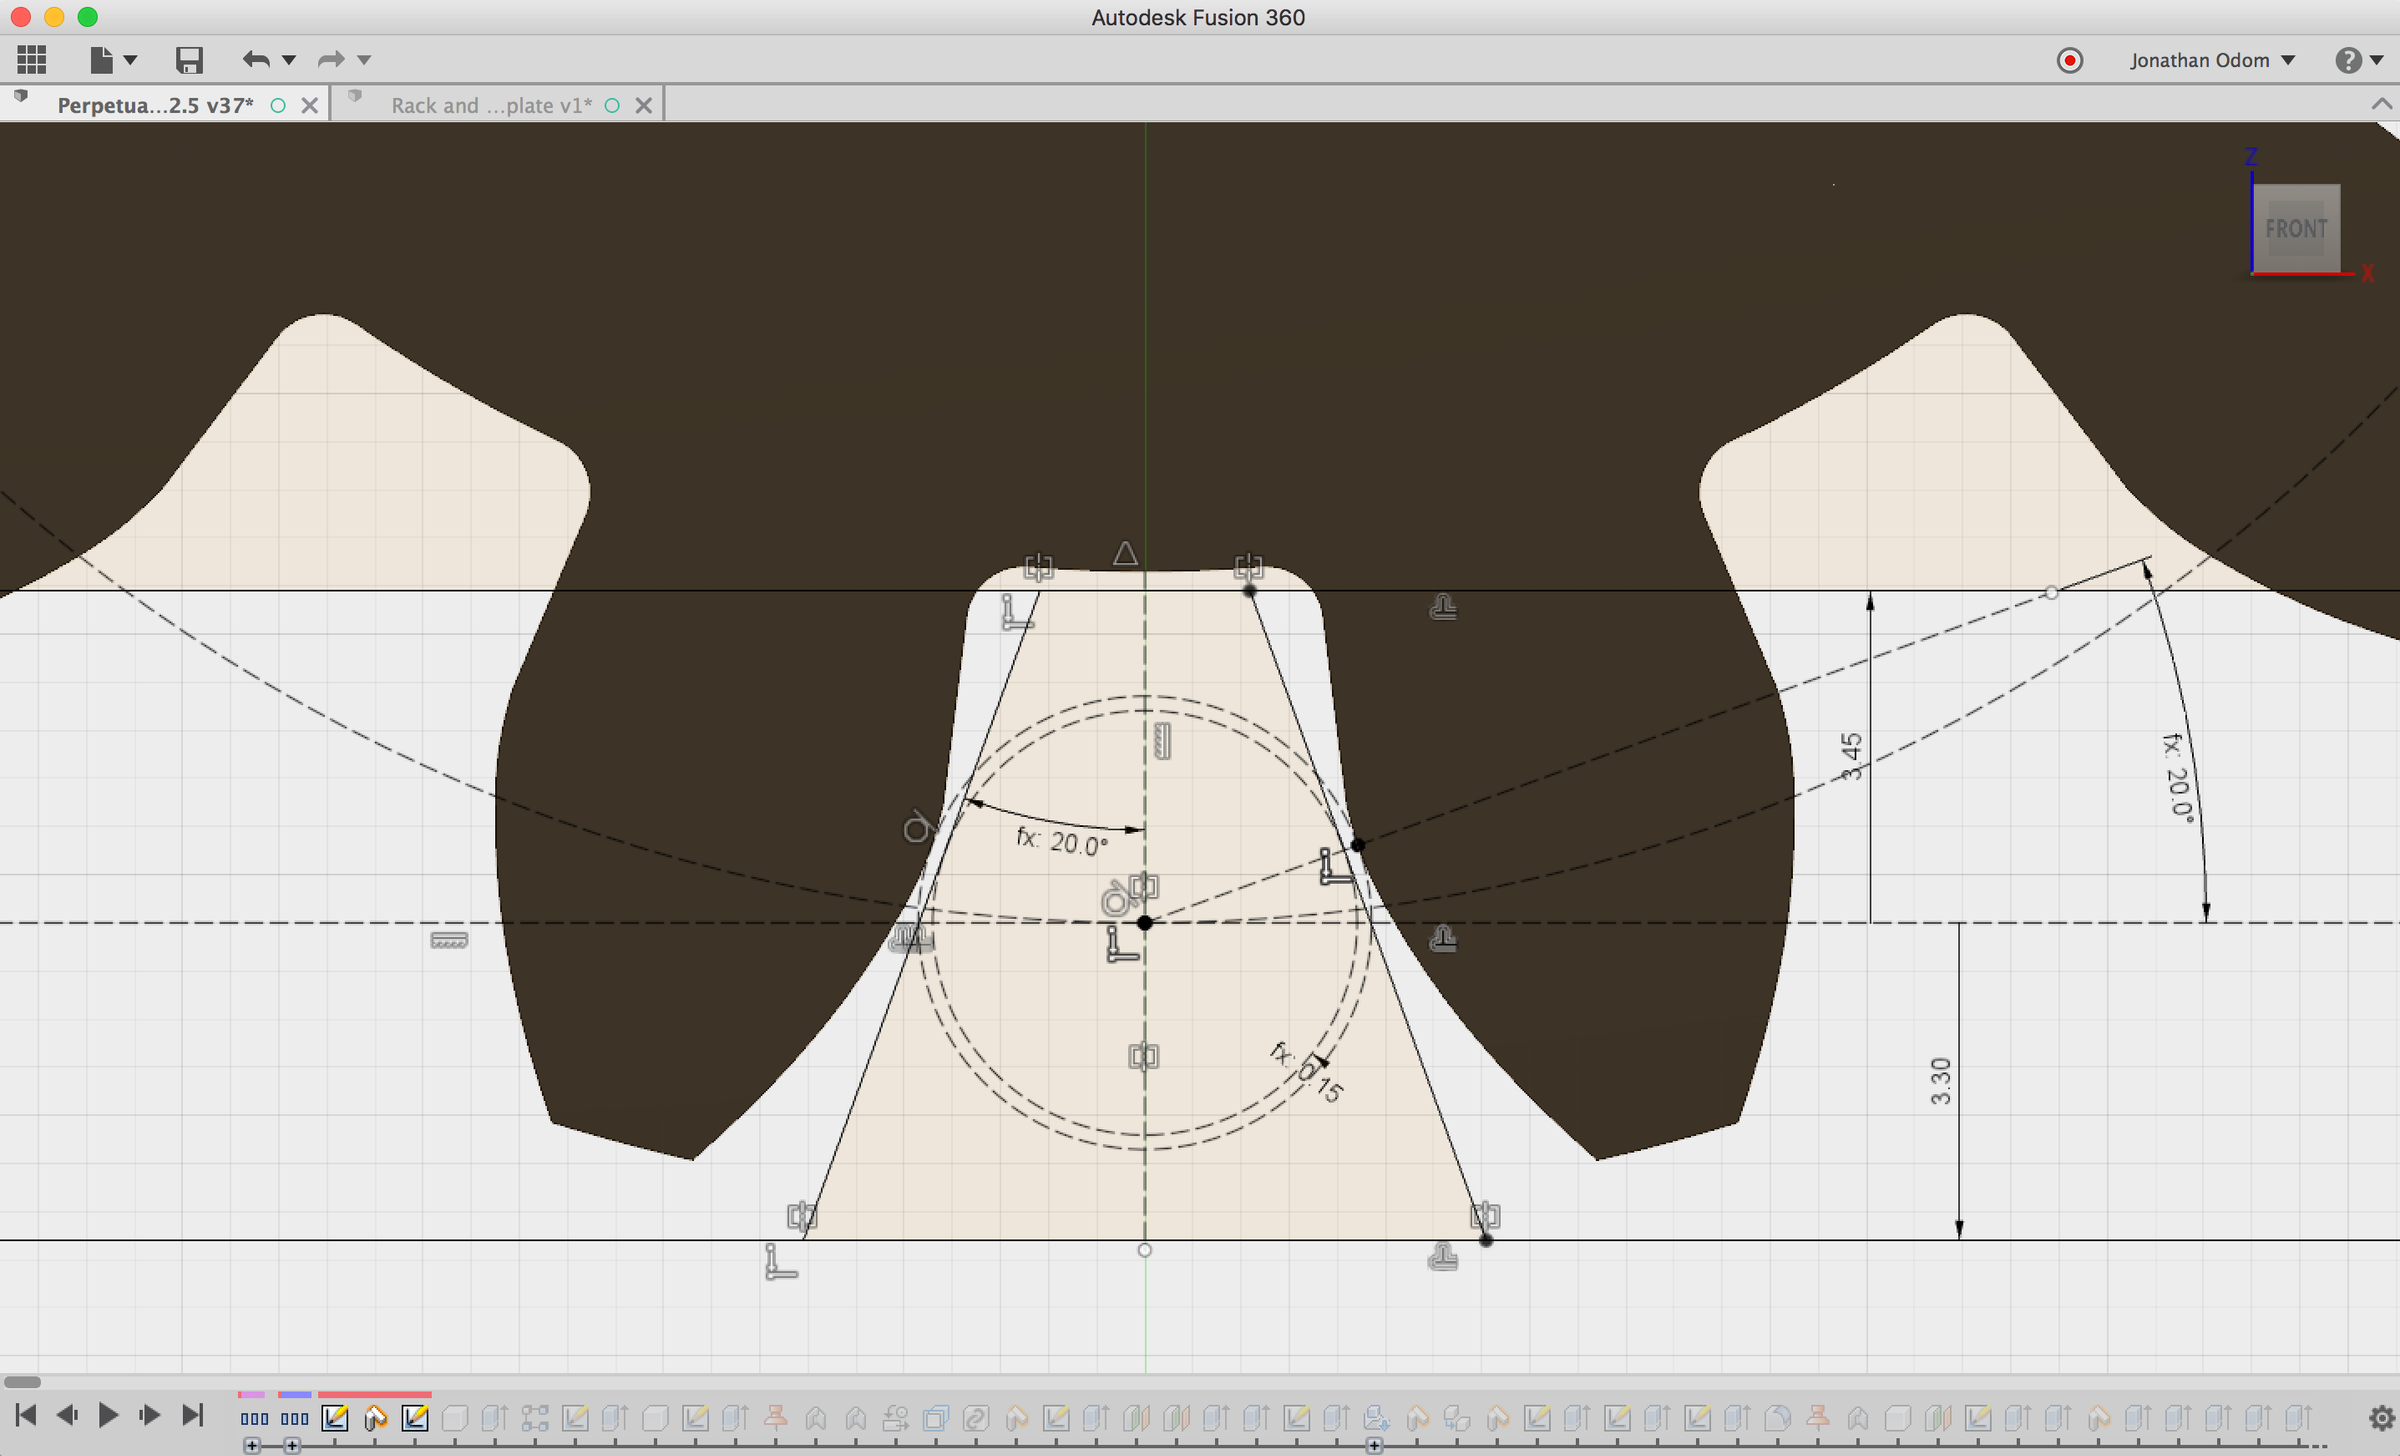
Task: Click the first sketch feature in timeline
Action: click(335, 1417)
